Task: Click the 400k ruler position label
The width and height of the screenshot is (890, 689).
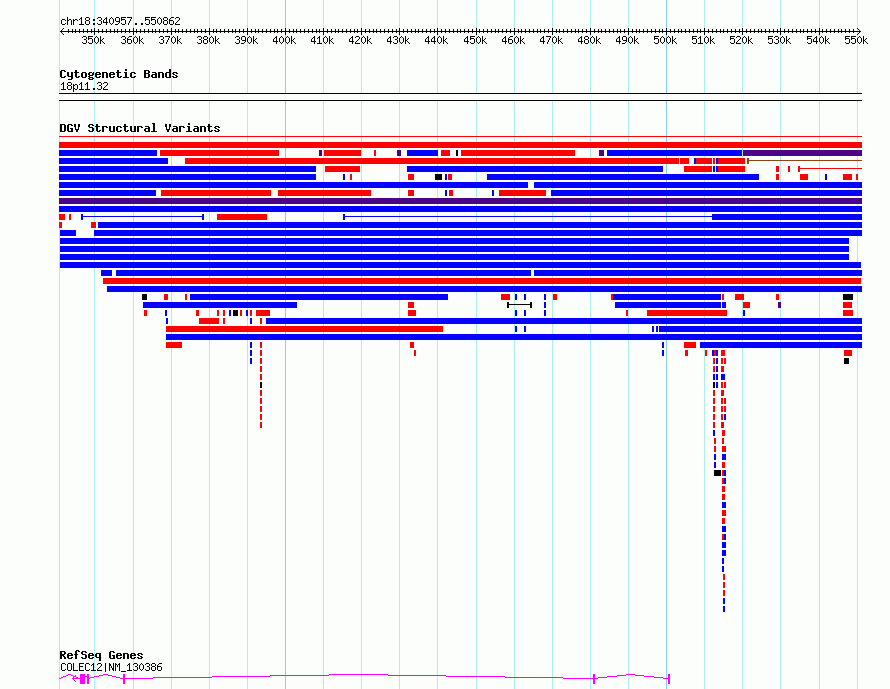Action: (284, 40)
